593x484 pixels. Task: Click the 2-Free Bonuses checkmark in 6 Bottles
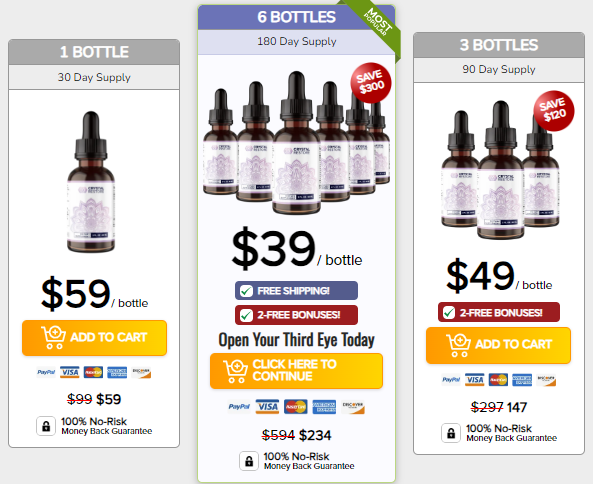pyautogui.click(x=247, y=315)
